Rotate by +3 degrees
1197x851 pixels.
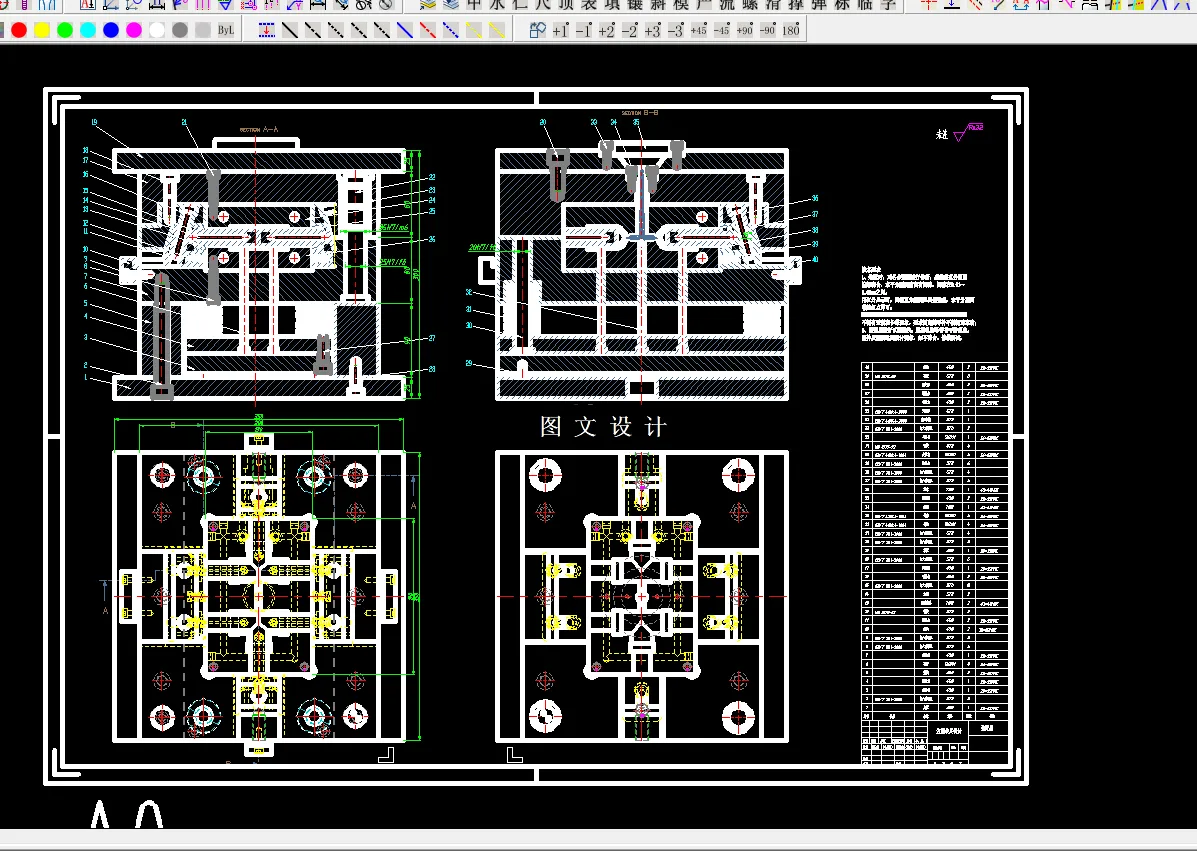point(652,30)
